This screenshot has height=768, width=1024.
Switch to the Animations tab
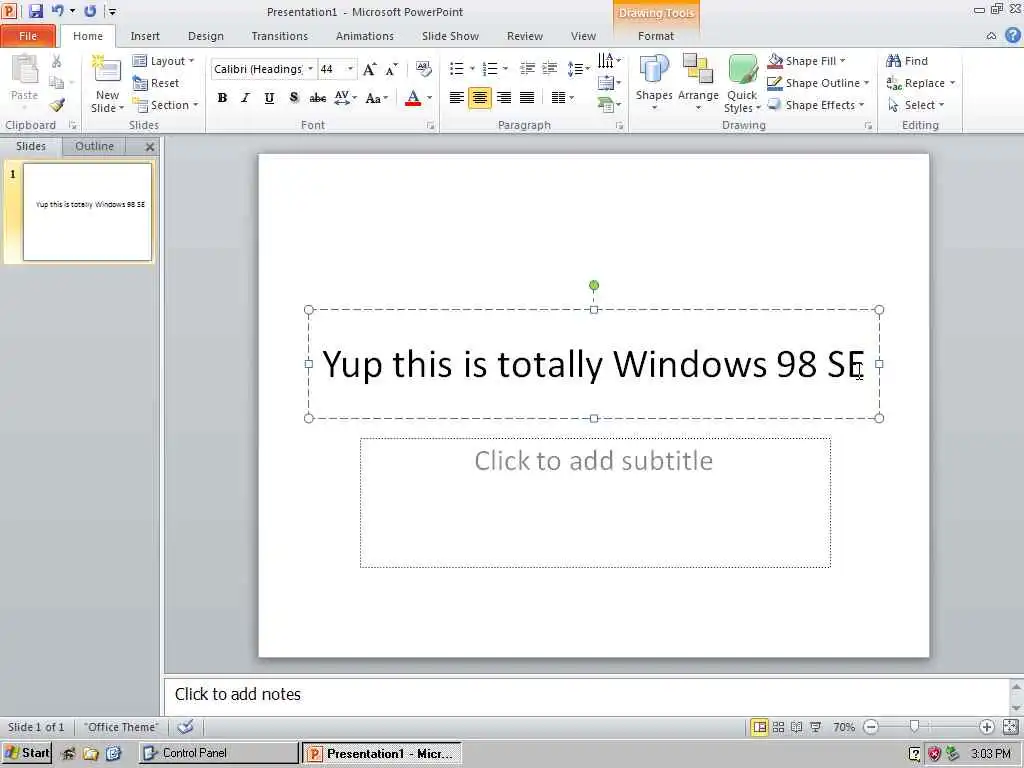364,36
